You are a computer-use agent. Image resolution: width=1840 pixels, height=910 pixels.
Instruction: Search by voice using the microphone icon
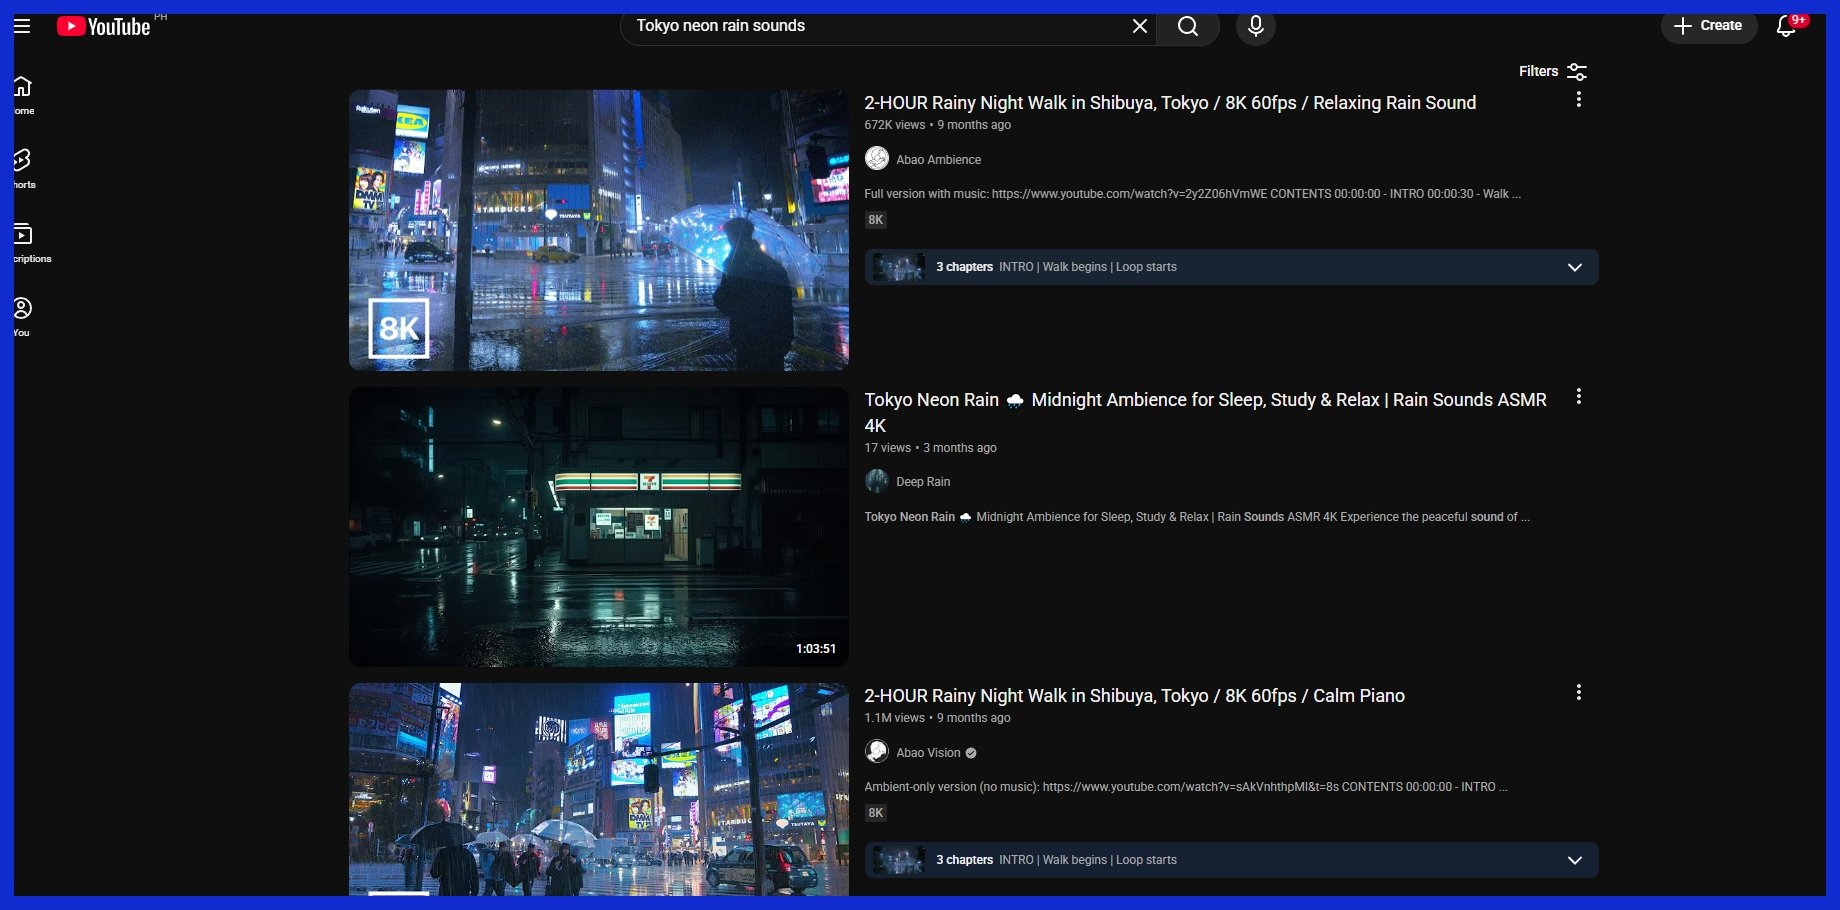[1256, 27]
